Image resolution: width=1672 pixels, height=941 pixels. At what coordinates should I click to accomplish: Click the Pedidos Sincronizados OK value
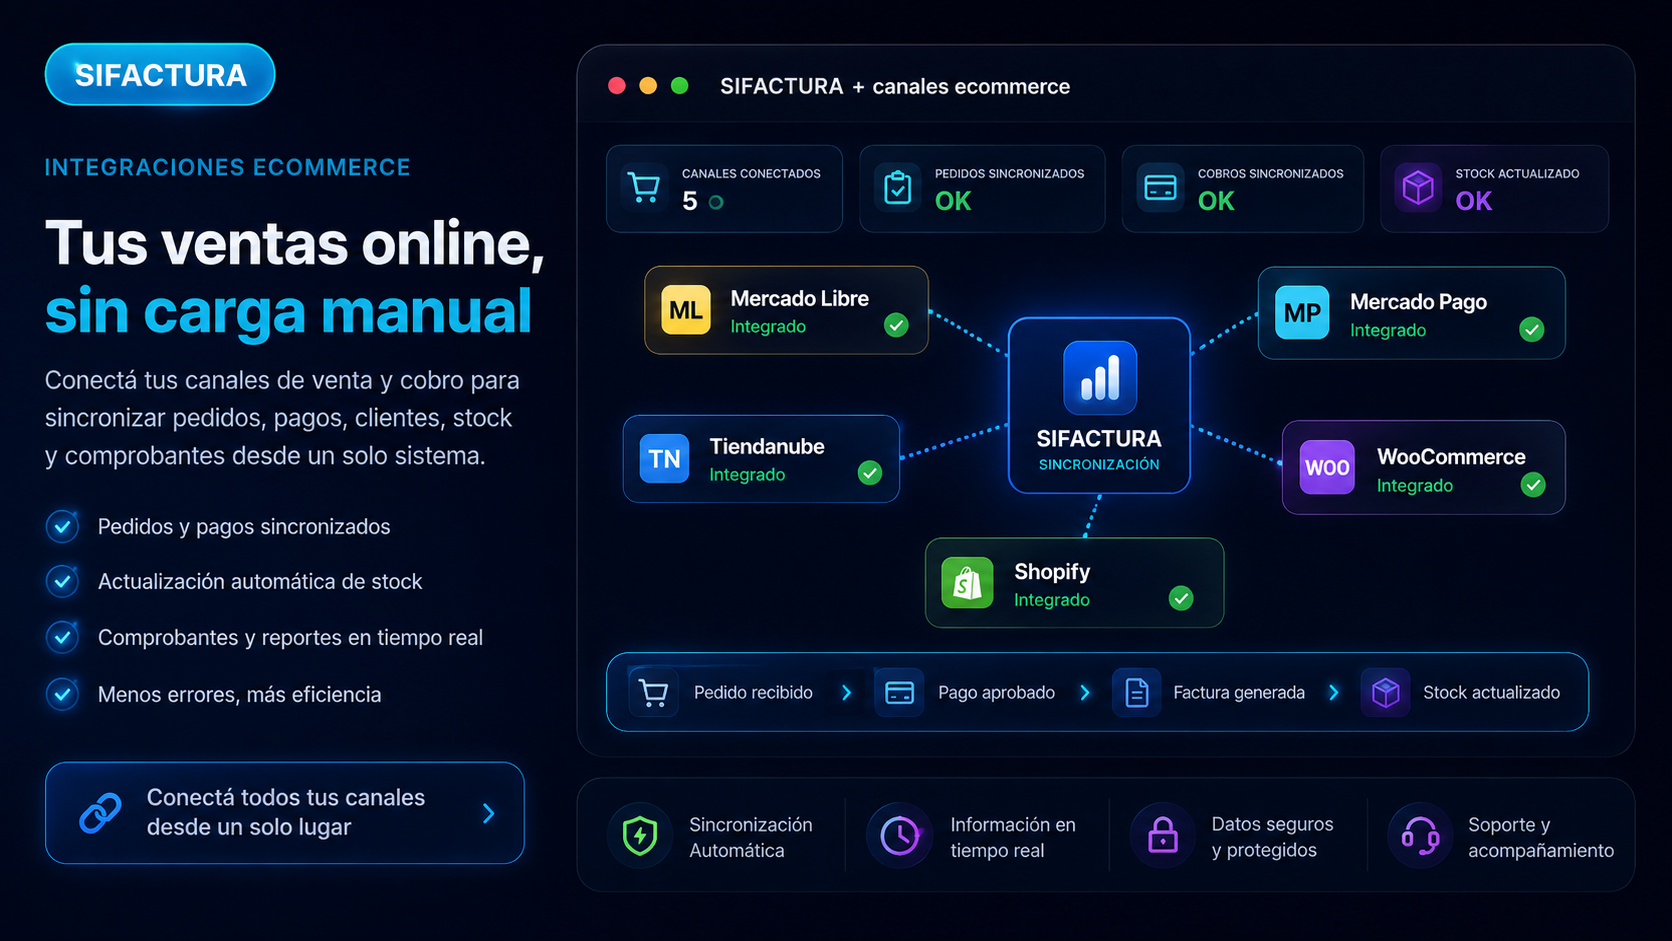click(x=953, y=201)
